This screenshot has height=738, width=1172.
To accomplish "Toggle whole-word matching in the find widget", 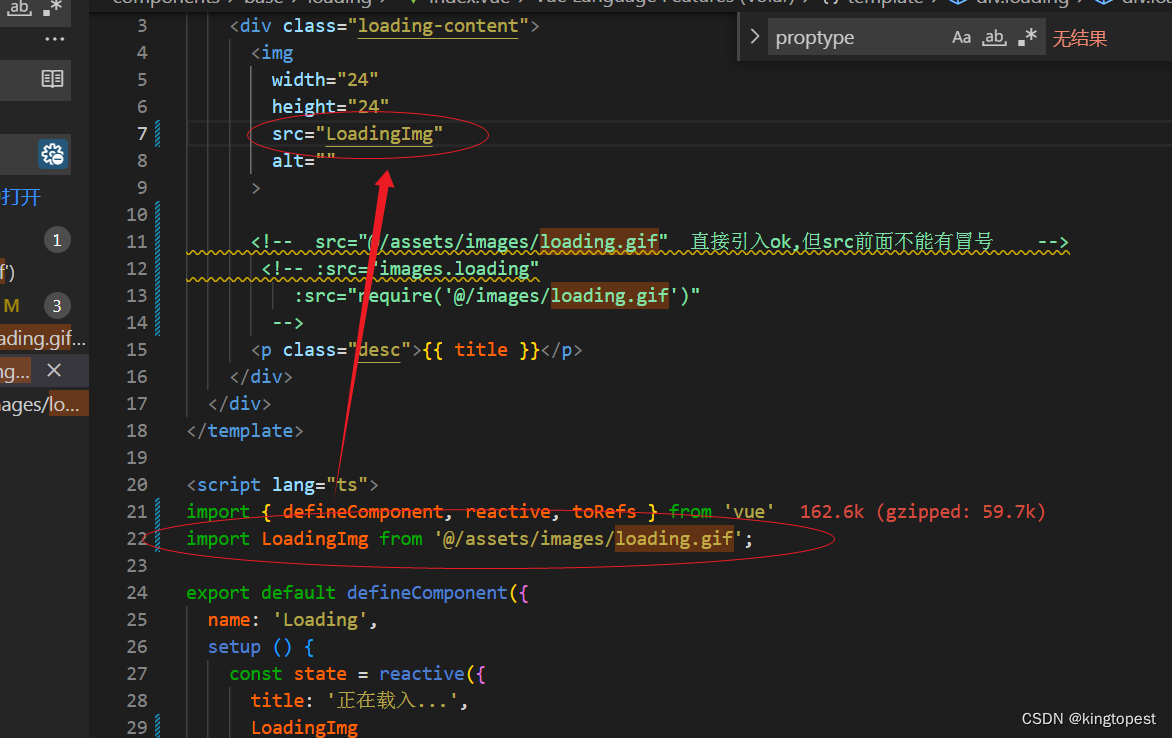I will 993,37.
